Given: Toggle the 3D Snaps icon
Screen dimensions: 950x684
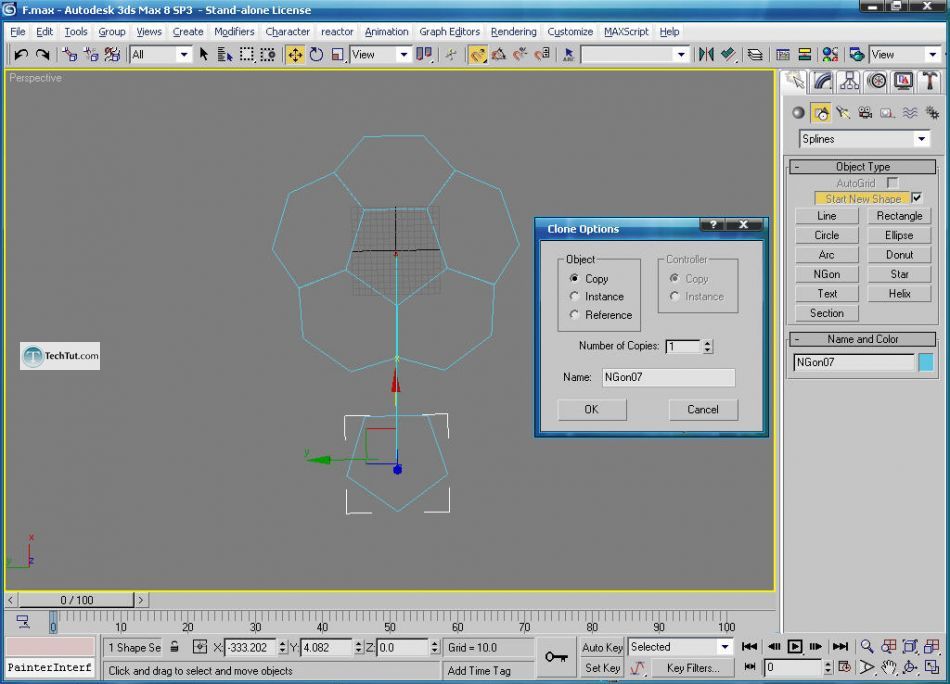Looking at the screenshot, I should (477, 55).
